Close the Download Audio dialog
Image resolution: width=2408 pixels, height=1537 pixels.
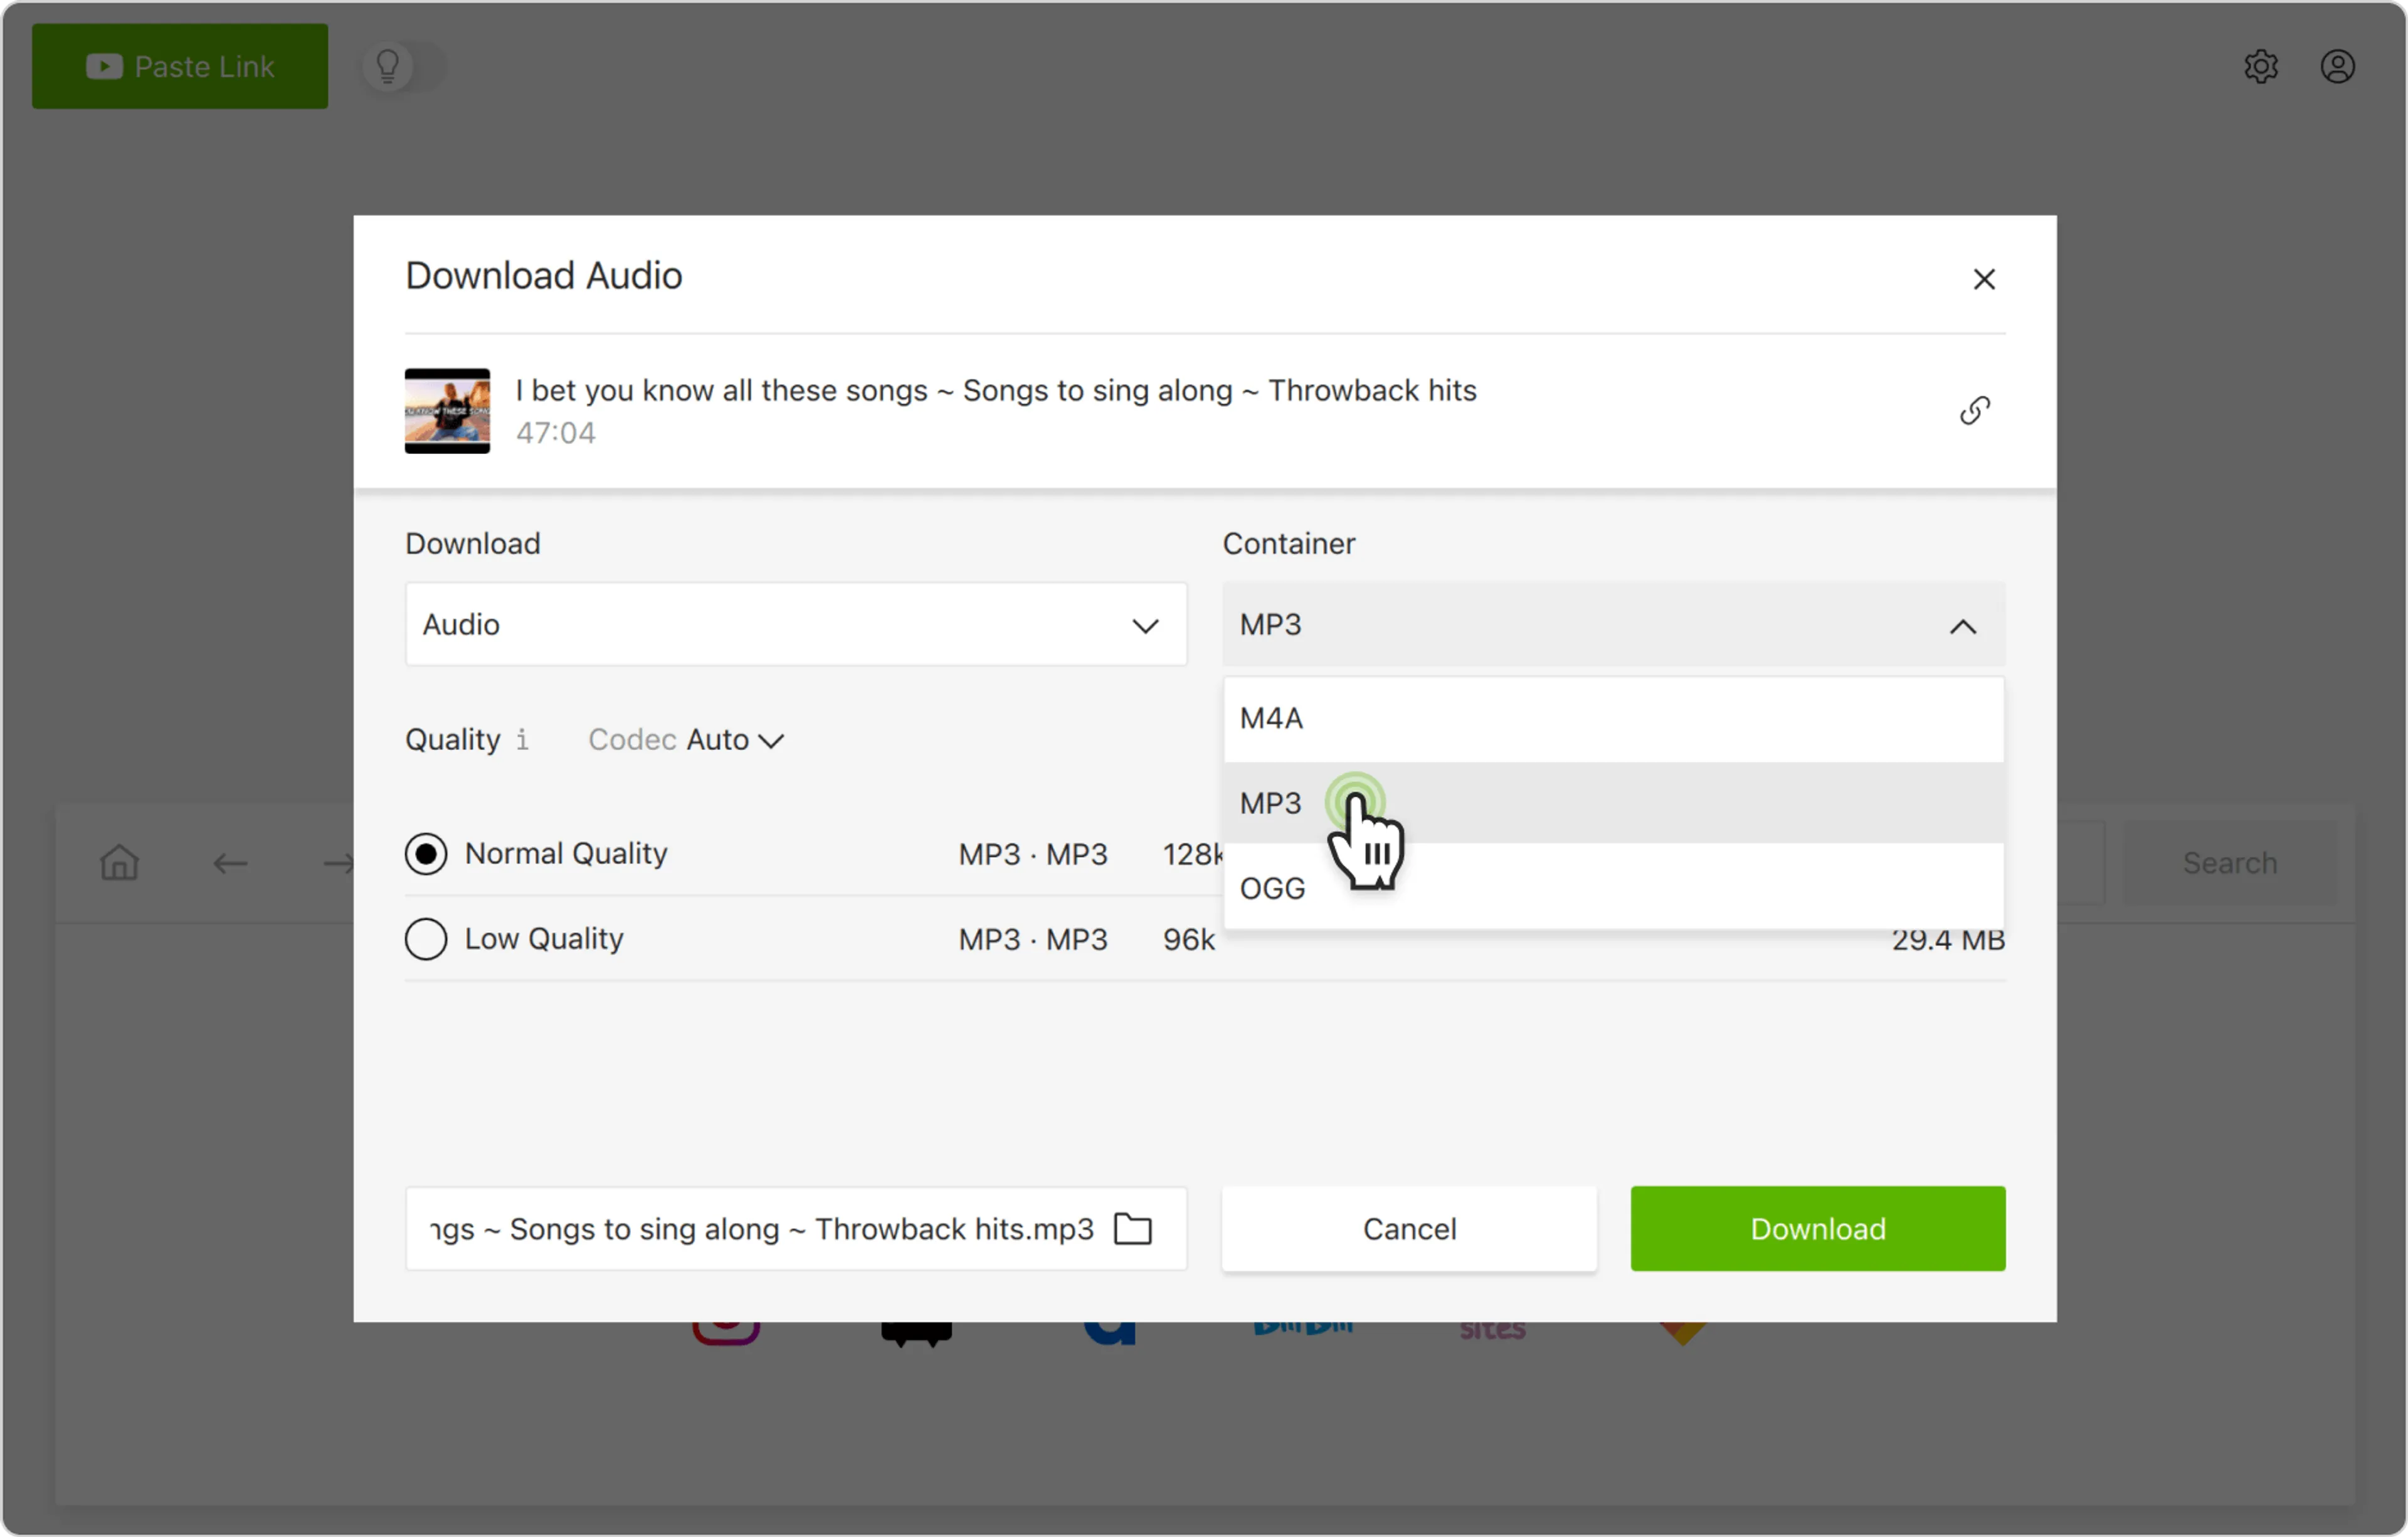1984,279
